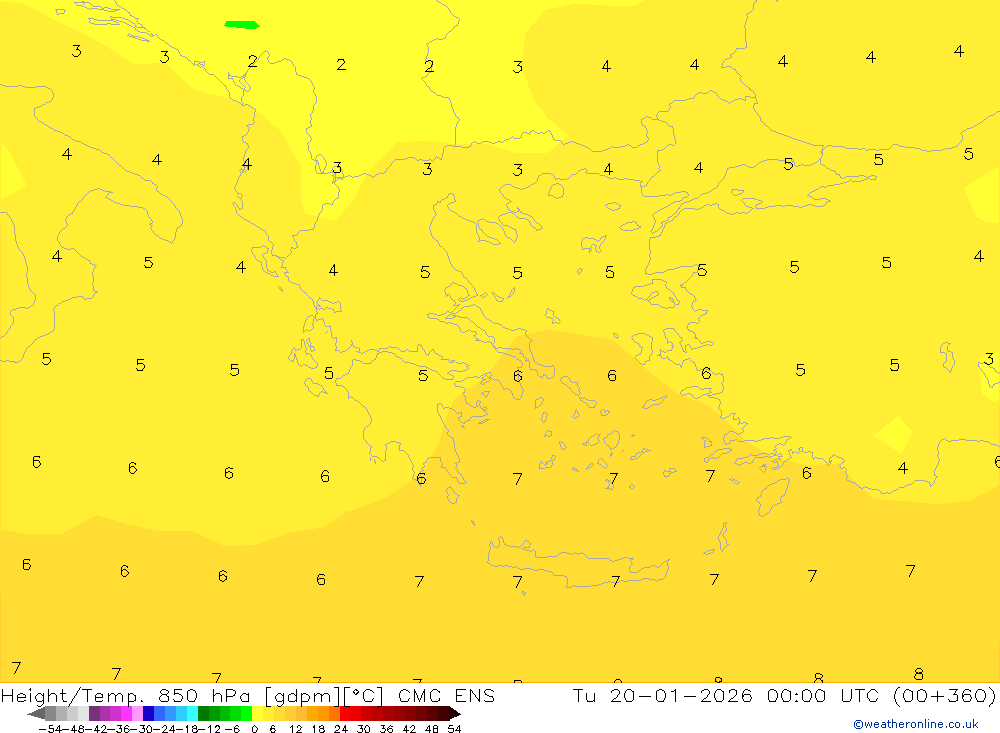Click the 0 legend scale label

pyautogui.click(x=254, y=729)
